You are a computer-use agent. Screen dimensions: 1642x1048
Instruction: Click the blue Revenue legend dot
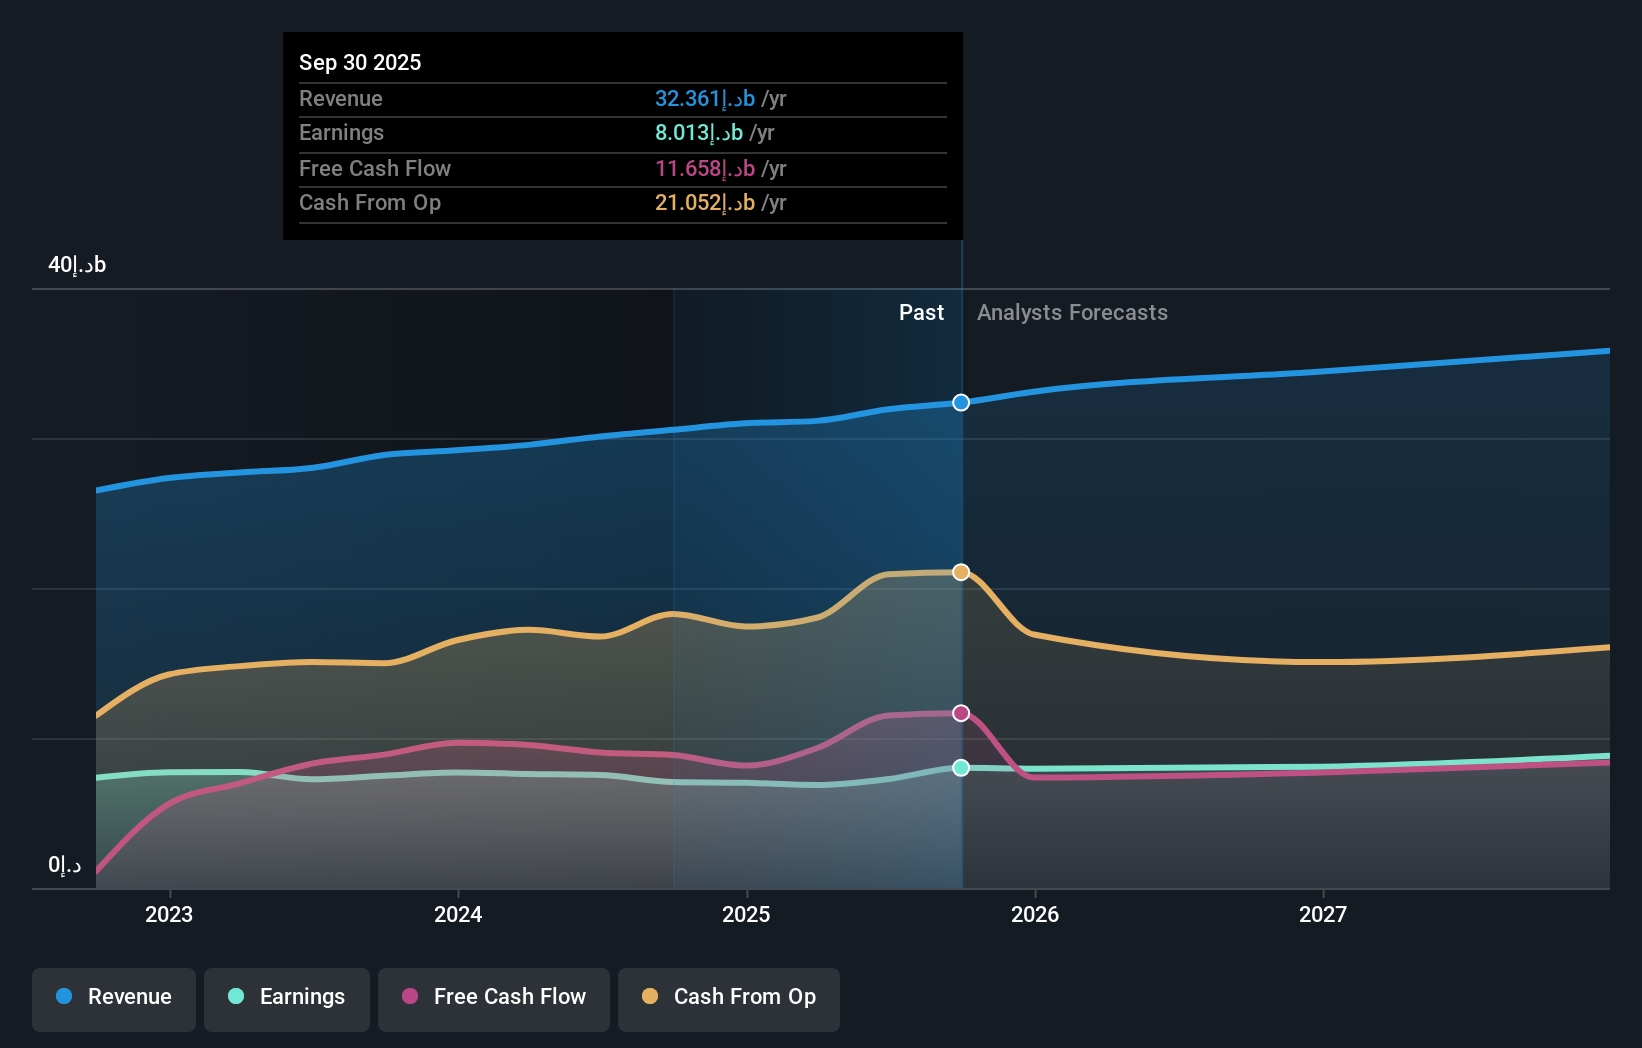(65, 997)
